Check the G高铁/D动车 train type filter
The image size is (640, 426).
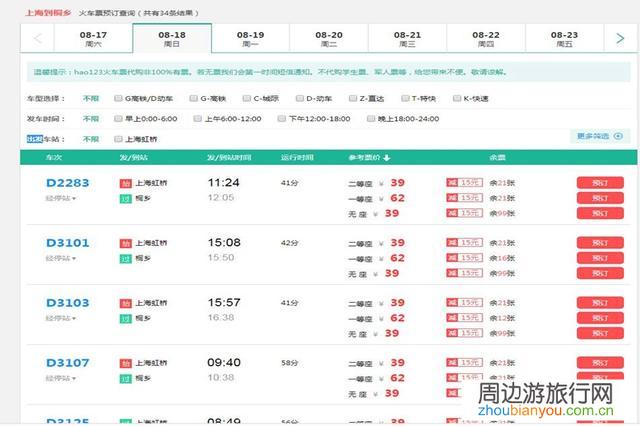point(118,98)
